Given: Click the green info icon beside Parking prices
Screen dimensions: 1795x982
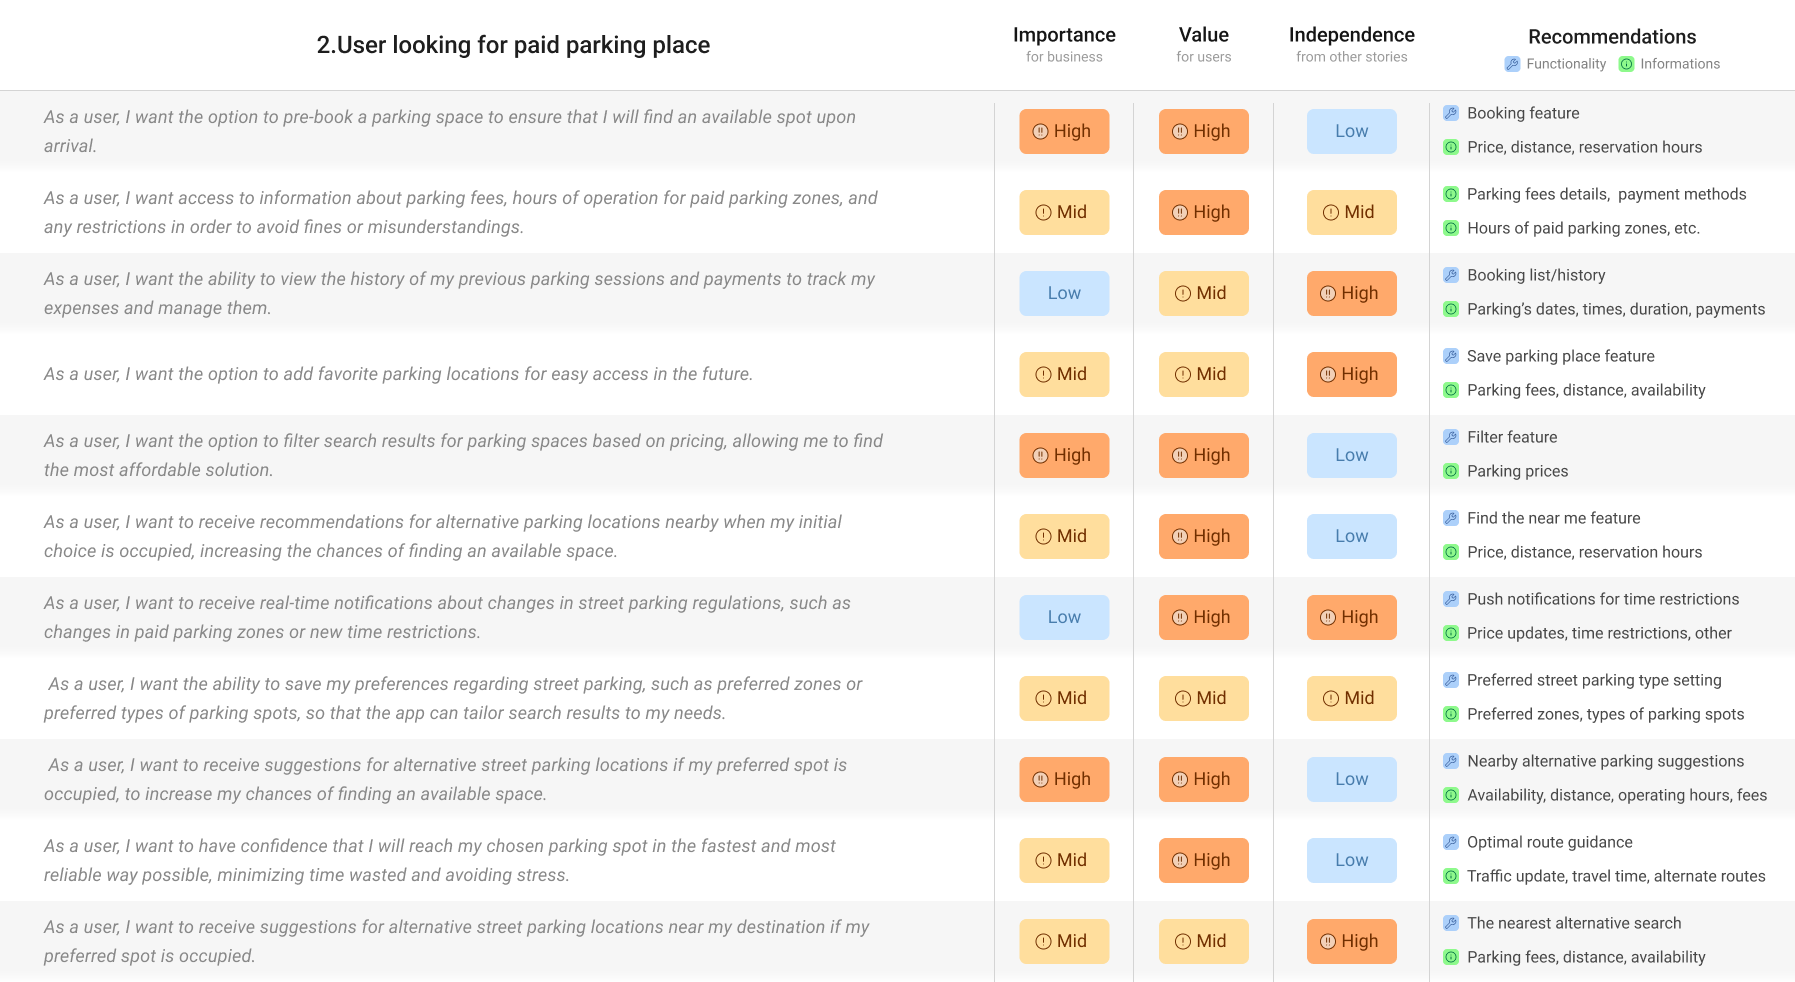Looking at the screenshot, I should [x=1451, y=471].
